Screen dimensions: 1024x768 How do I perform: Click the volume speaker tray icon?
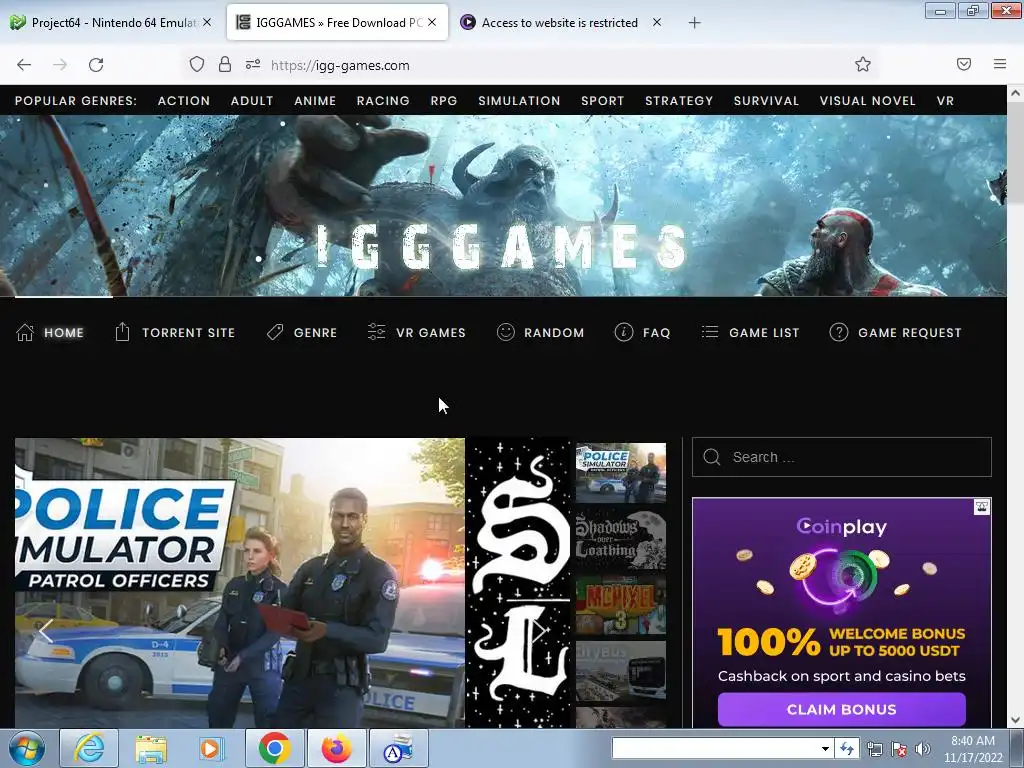923,749
